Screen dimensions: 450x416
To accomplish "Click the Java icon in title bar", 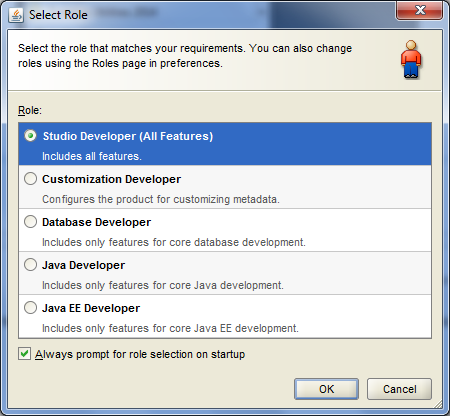I will [x=16, y=15].
